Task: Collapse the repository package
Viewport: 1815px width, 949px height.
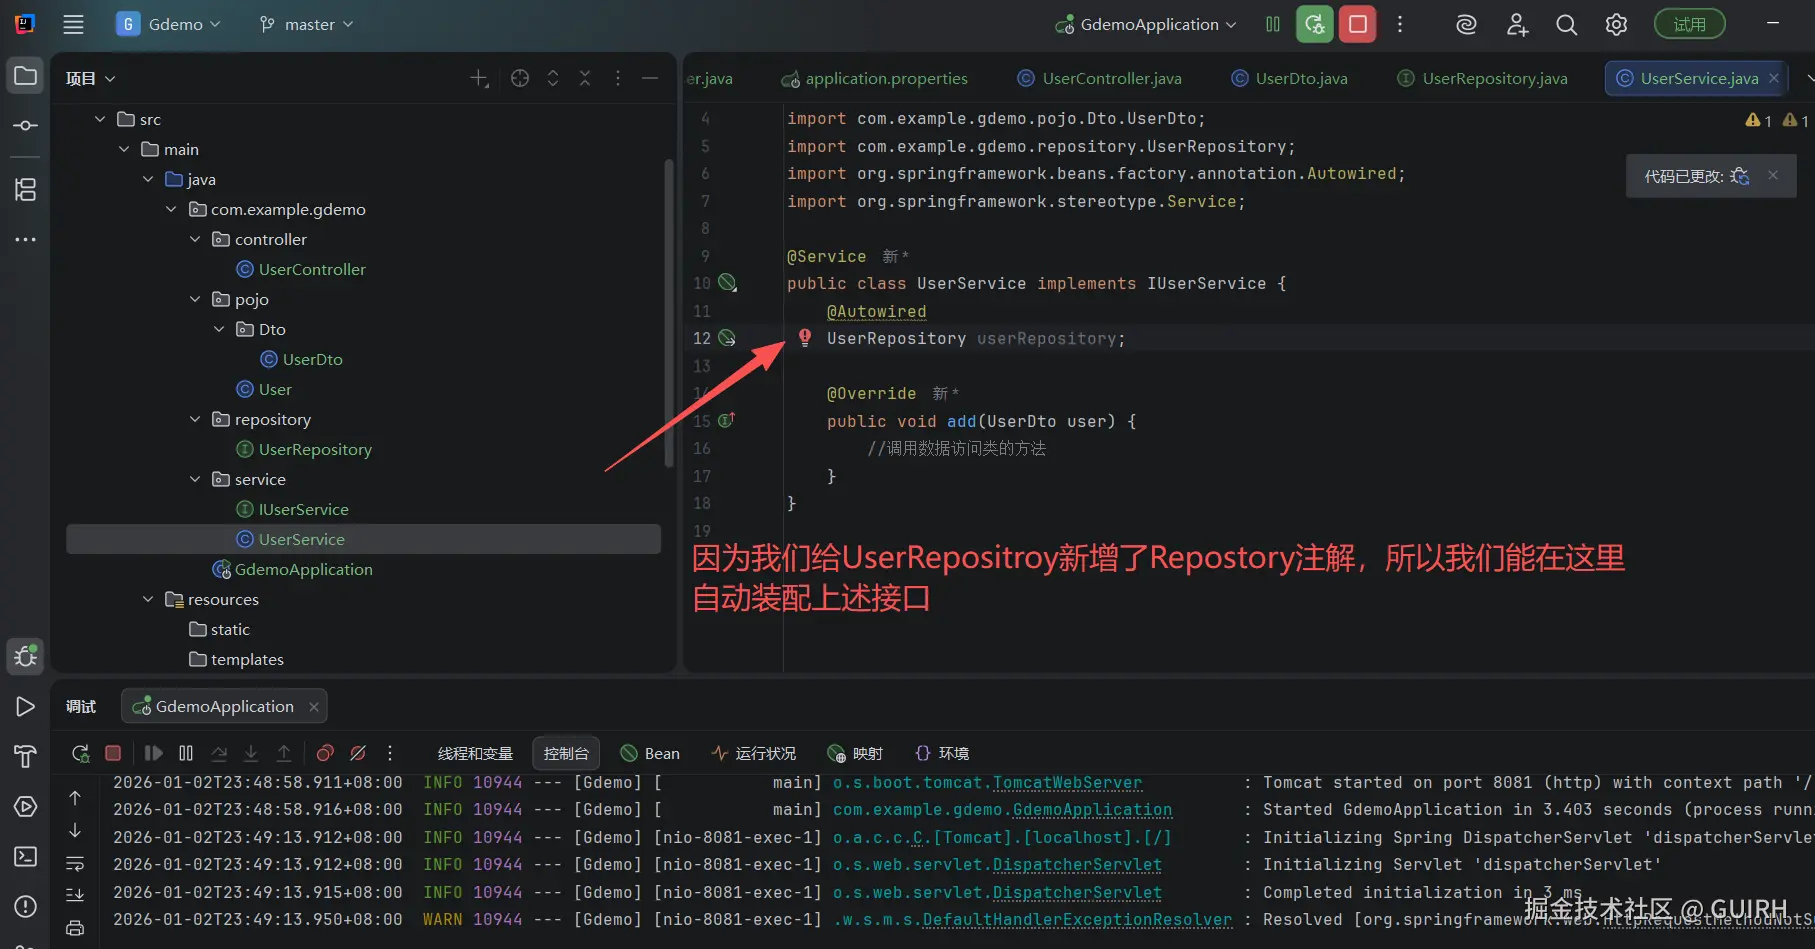Action: [195, 420]
